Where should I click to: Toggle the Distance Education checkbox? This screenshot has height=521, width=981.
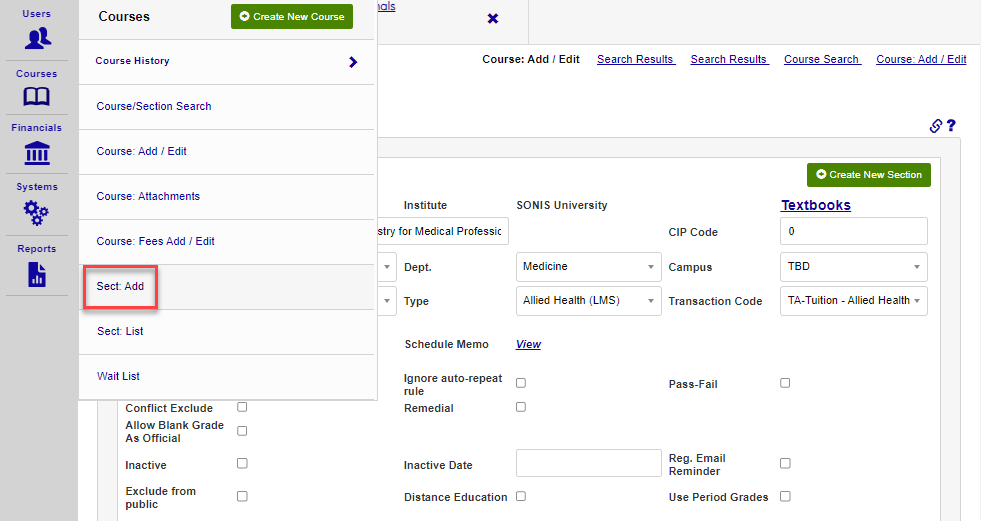521,496
